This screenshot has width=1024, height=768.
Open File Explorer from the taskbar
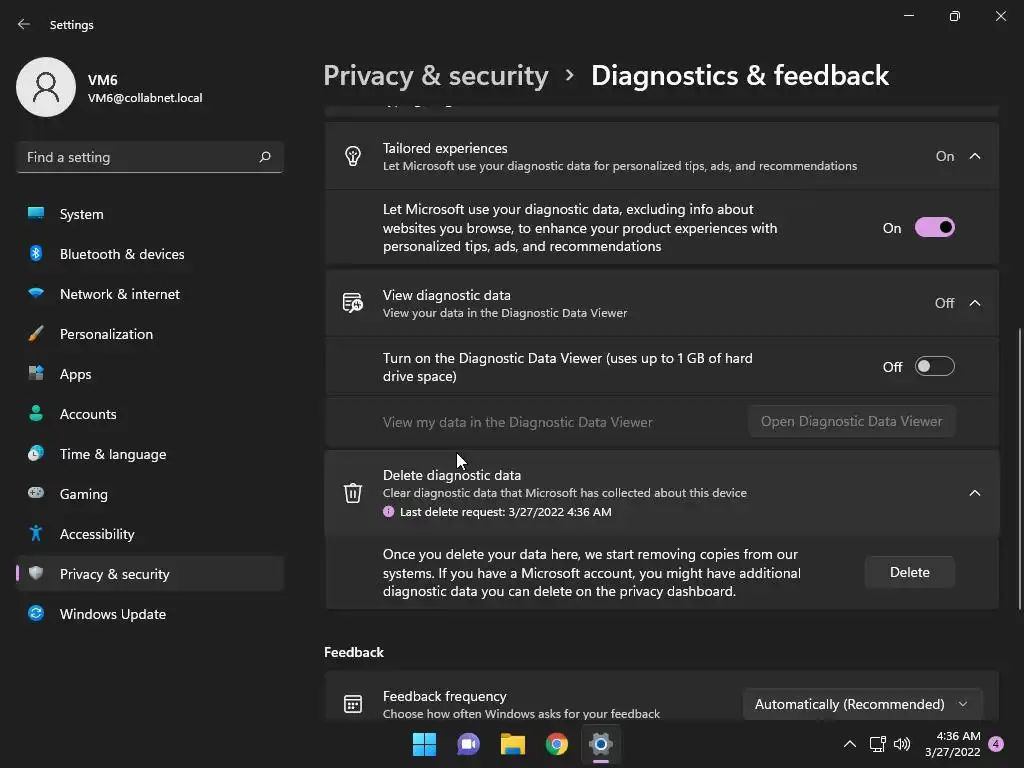click(x=513, y=744)
